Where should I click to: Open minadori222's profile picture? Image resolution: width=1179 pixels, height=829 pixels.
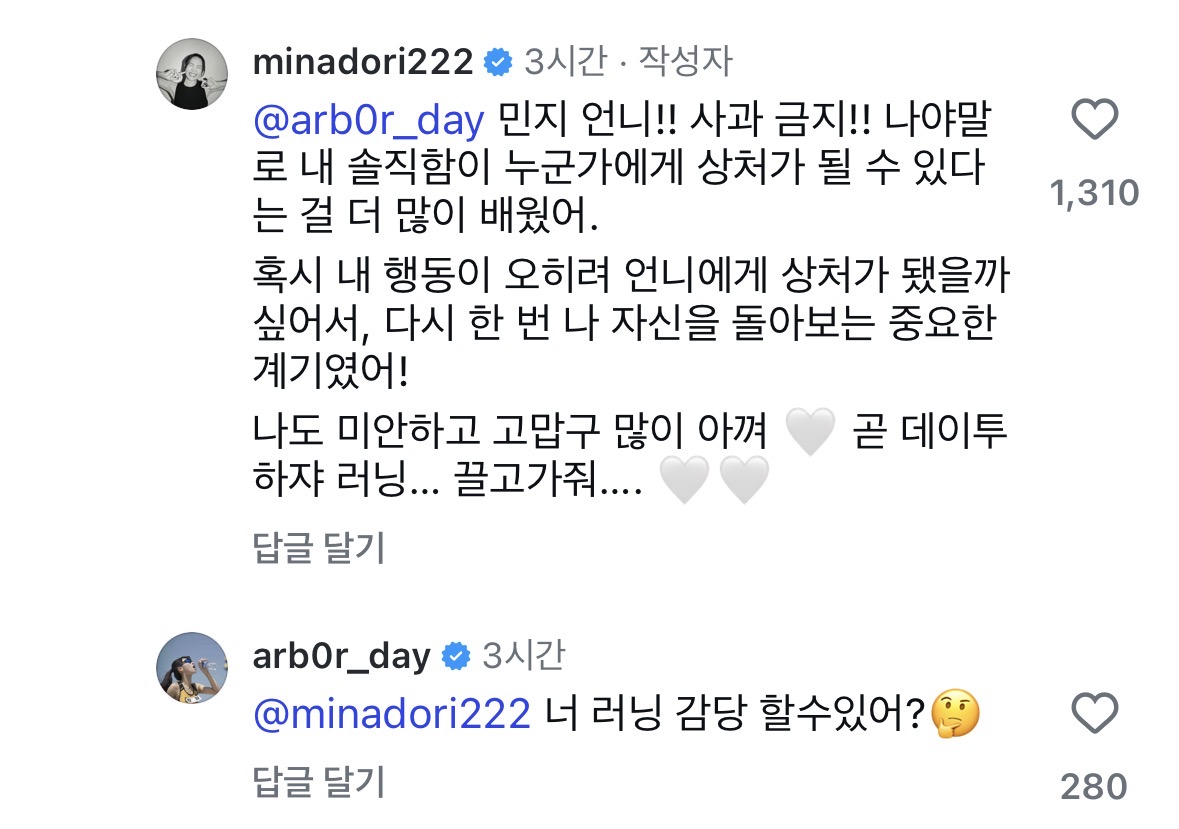coord(192,74)
